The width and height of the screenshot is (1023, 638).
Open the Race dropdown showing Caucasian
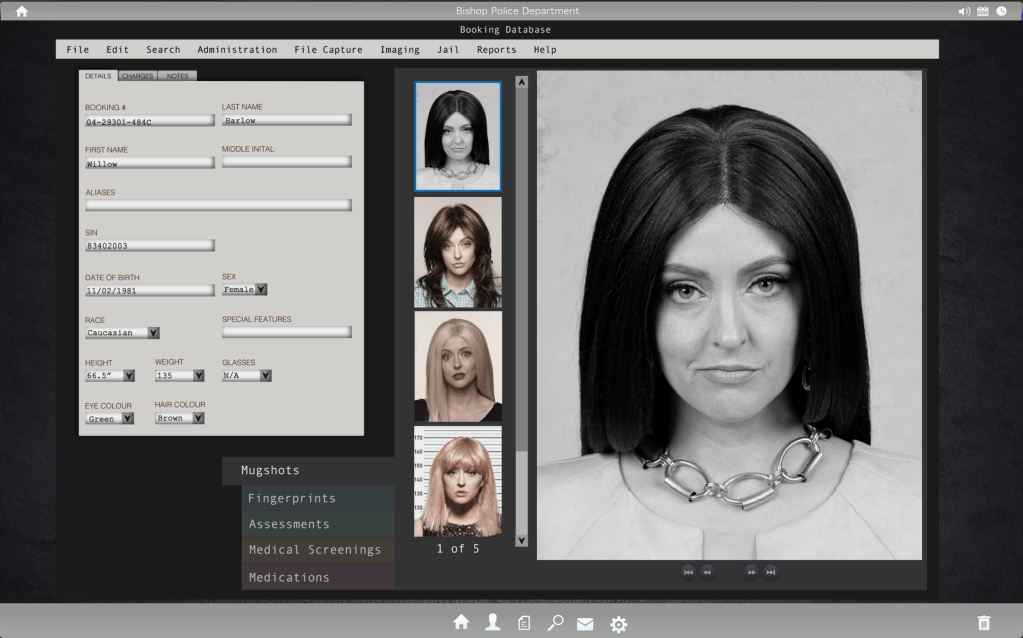pyautogui.click(x=153, y=332)
